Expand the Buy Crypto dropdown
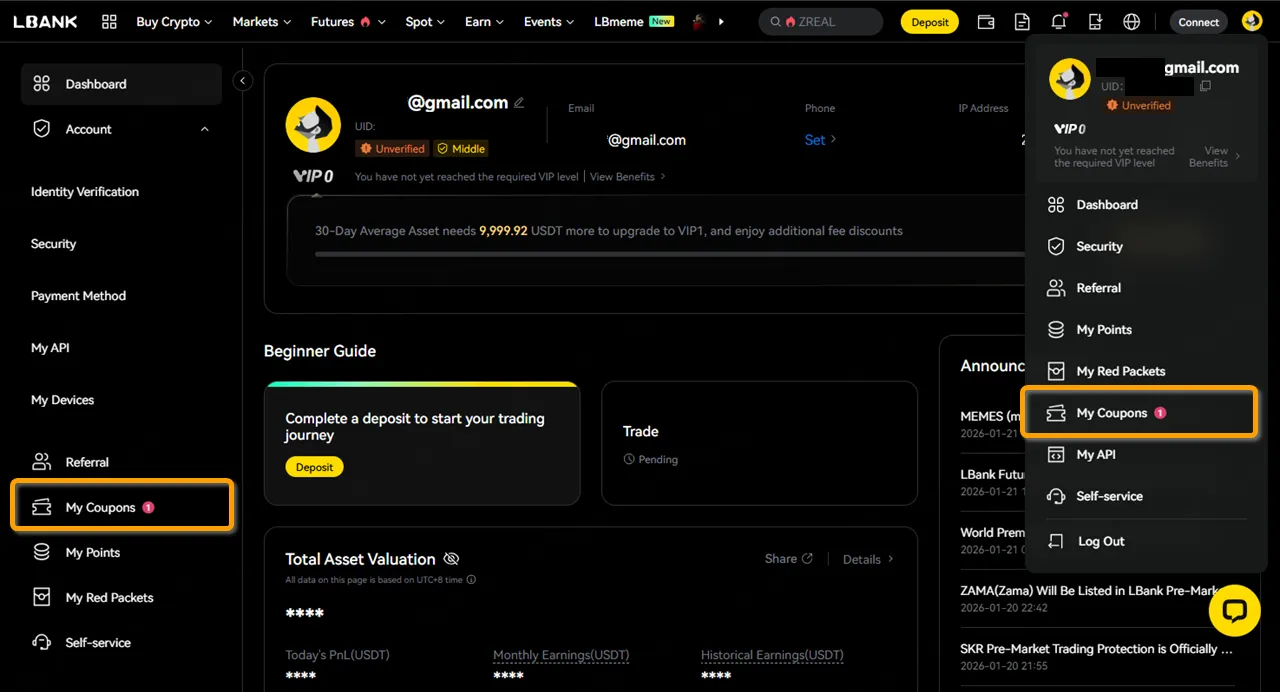This screenshot has width=1280, height=692. point(174,22)
